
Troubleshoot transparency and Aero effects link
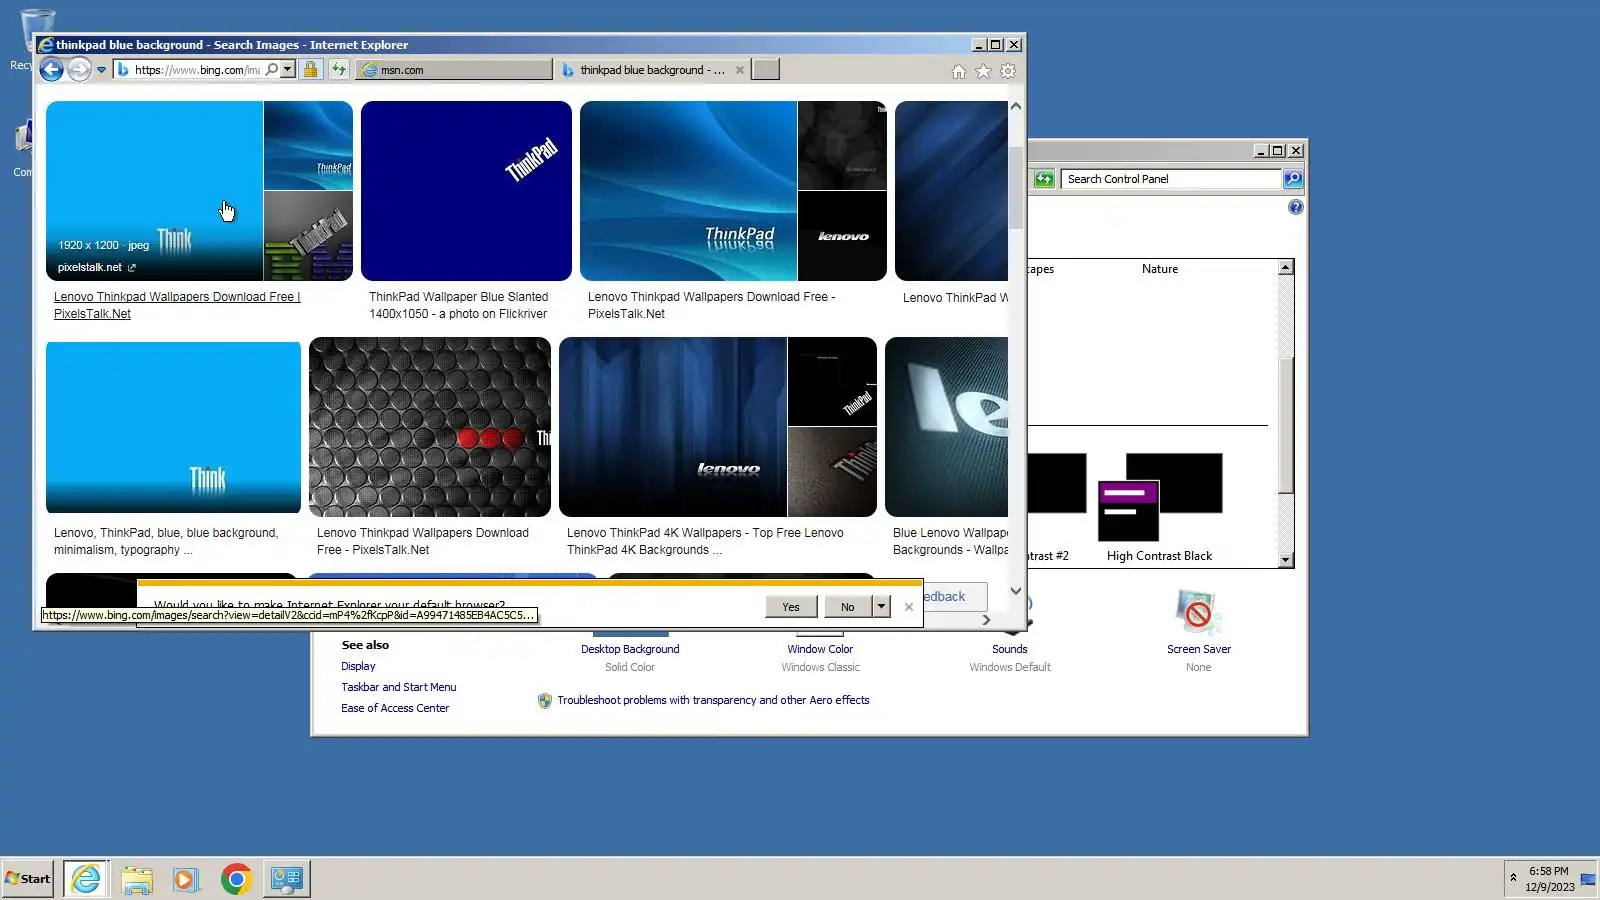click(x=713, y=700)
